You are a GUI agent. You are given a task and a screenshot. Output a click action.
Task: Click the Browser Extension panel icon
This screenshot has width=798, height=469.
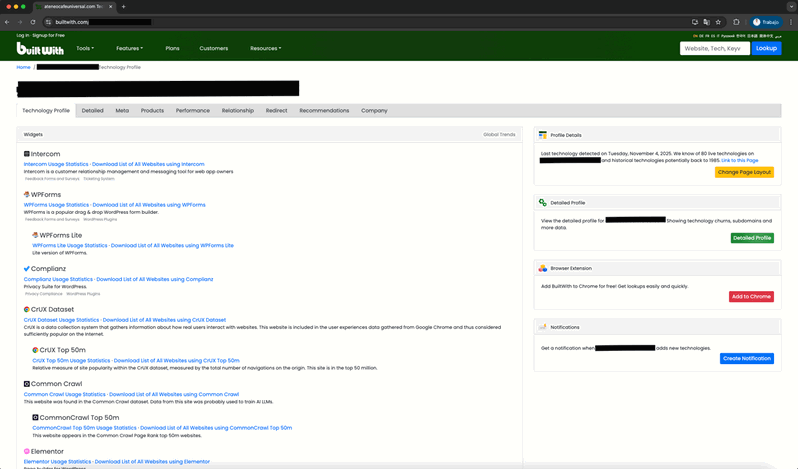tap(543, 268)
